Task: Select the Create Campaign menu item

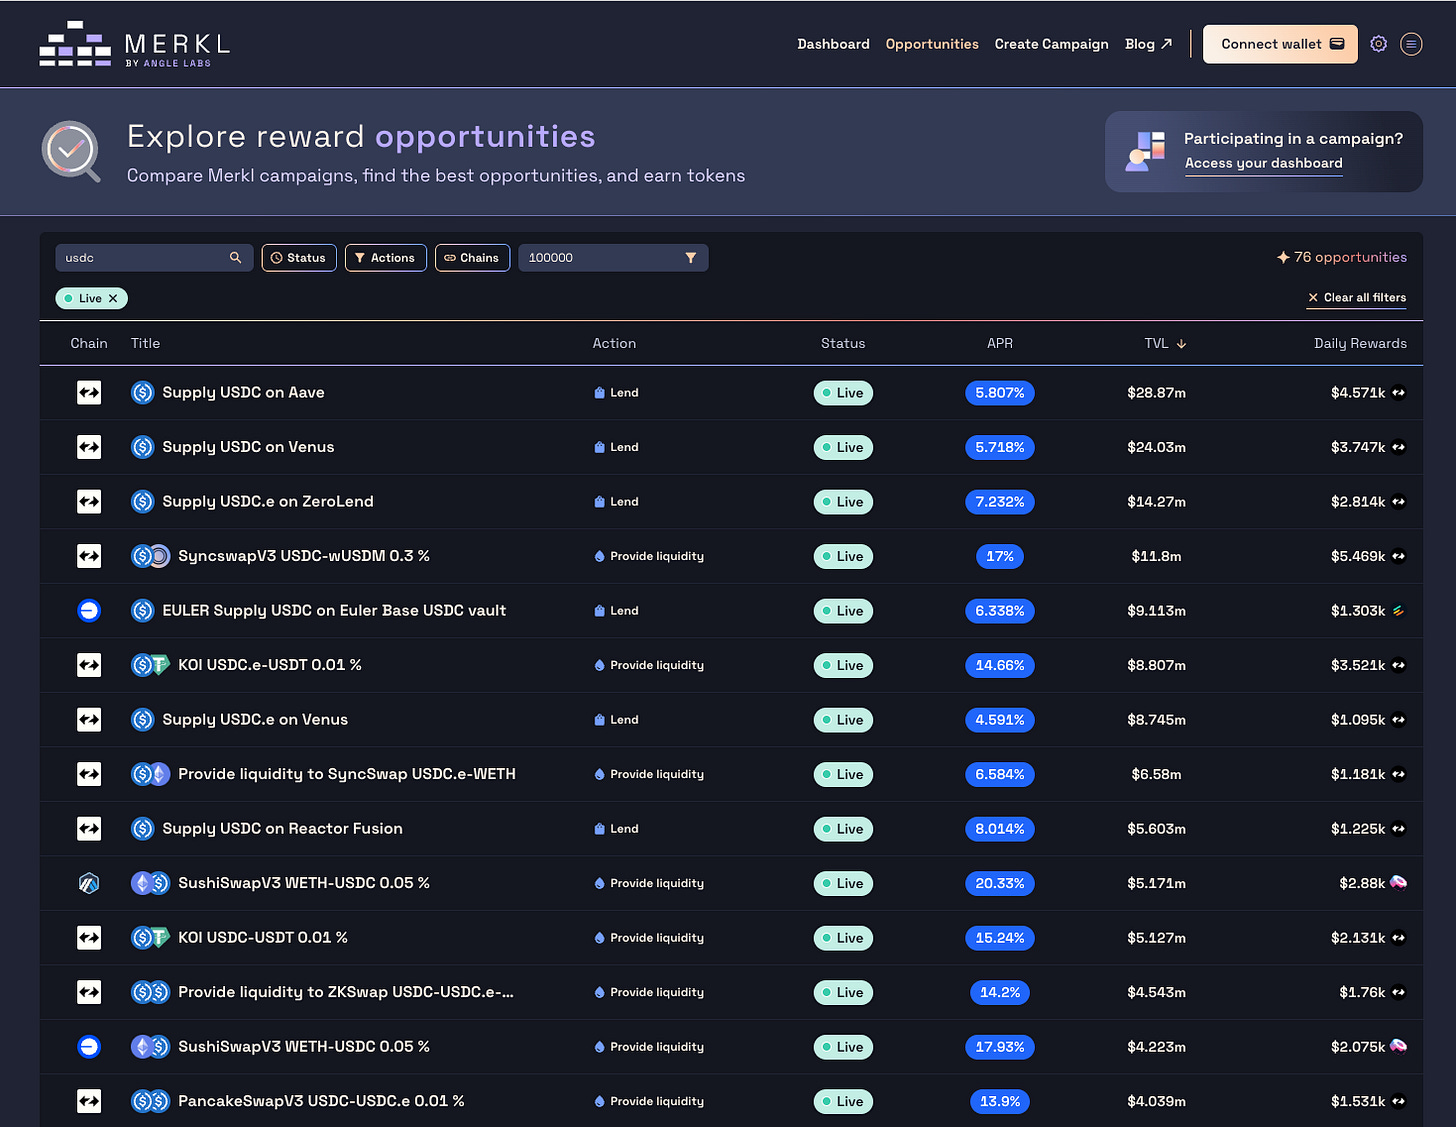Action: click(1051, 44)
